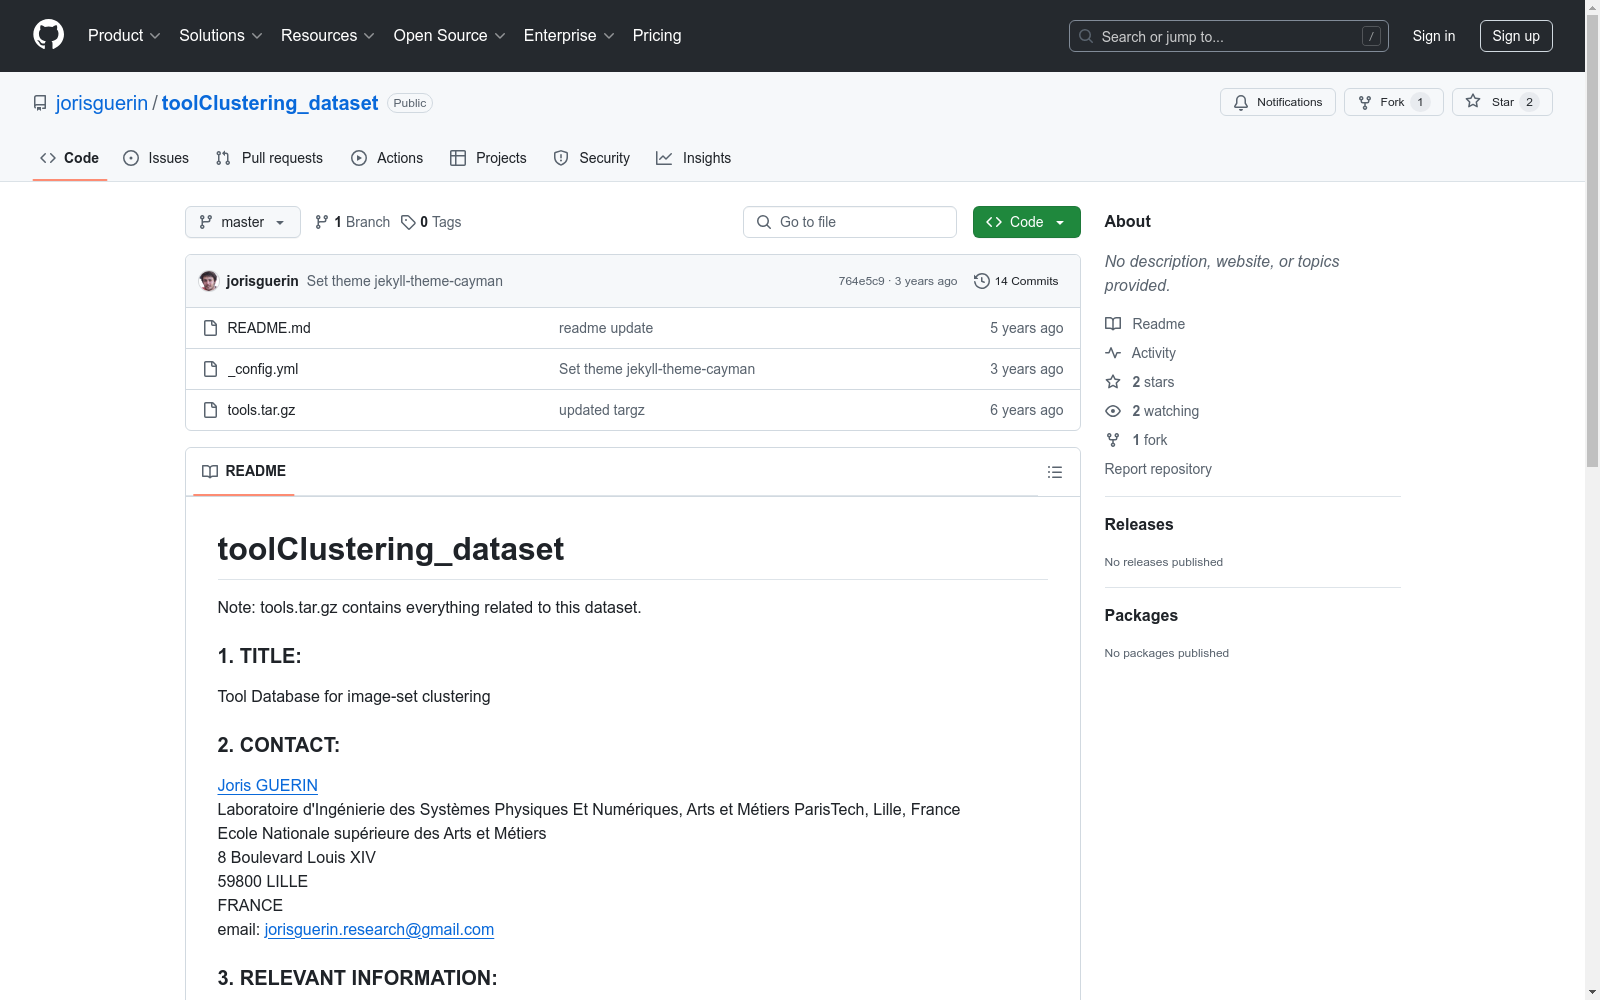Open the Actions tab
Viewport: 1600px width, 1000px height.
pyautogui.click(x=387, y=158)
